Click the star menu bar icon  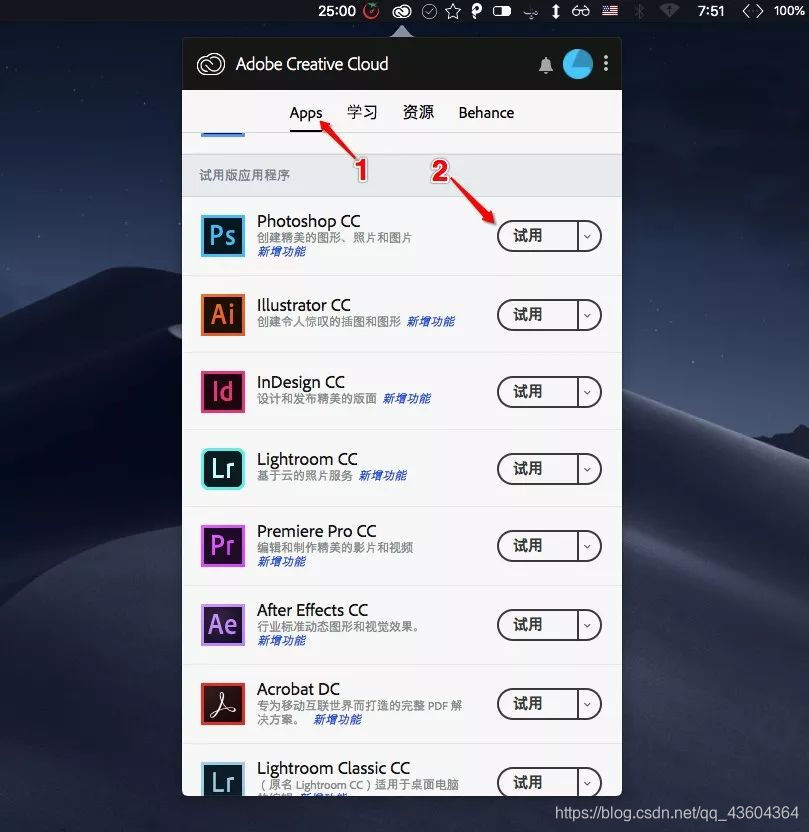pyautogui.click(x=453, y=11)
